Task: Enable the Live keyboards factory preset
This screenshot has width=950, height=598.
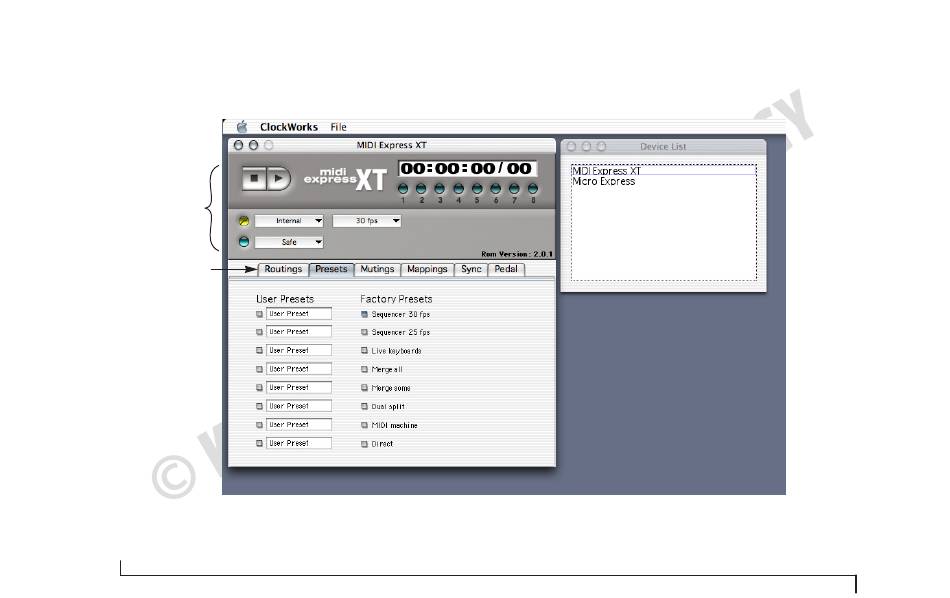Action: tap(364, 351)
